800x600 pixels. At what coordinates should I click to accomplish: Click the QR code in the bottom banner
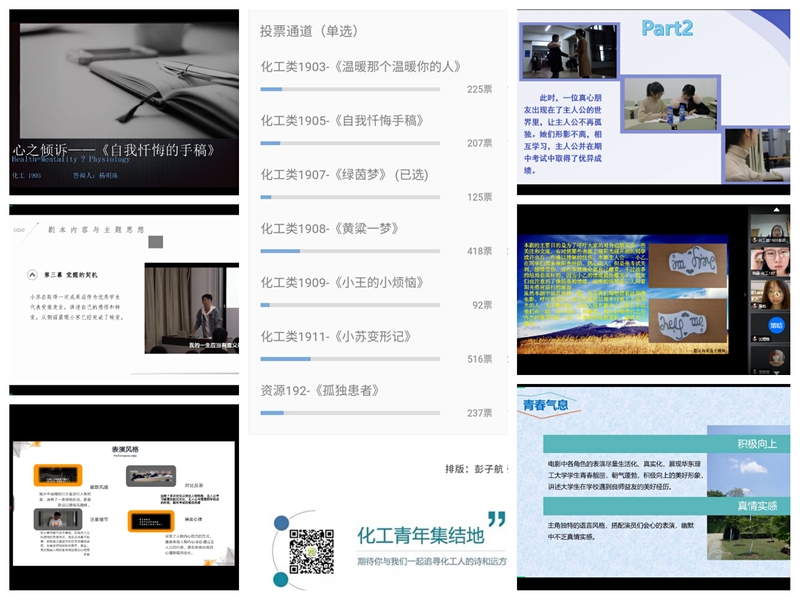tap(310, 549)
